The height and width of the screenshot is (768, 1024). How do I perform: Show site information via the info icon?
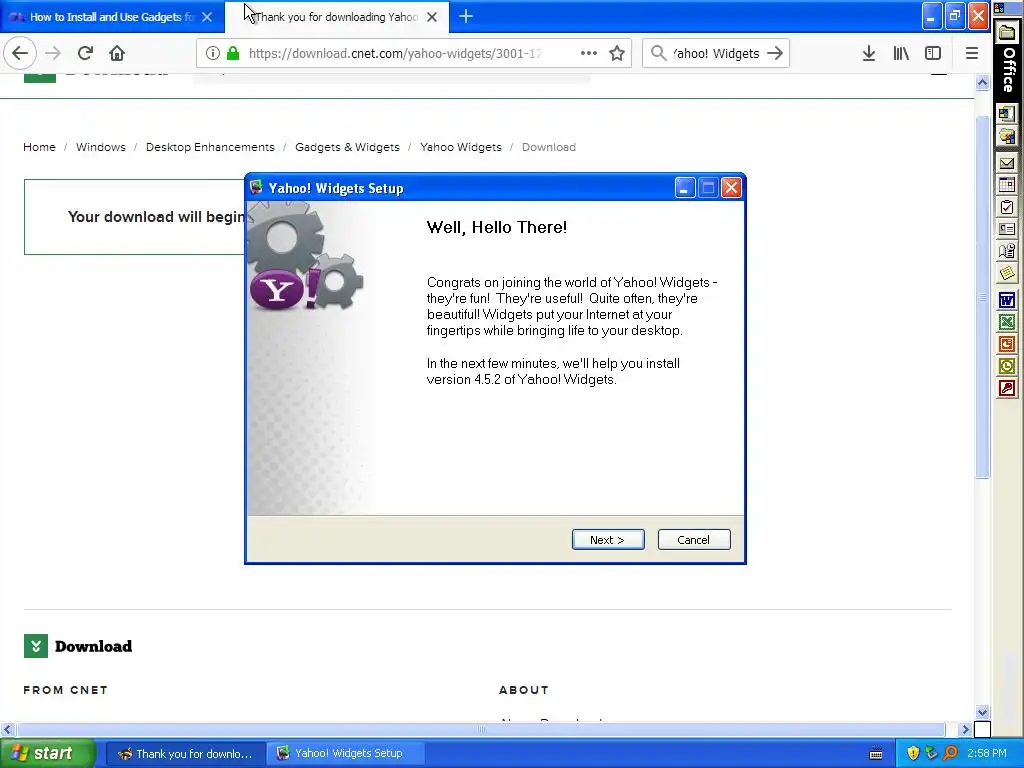coord(213,54)
